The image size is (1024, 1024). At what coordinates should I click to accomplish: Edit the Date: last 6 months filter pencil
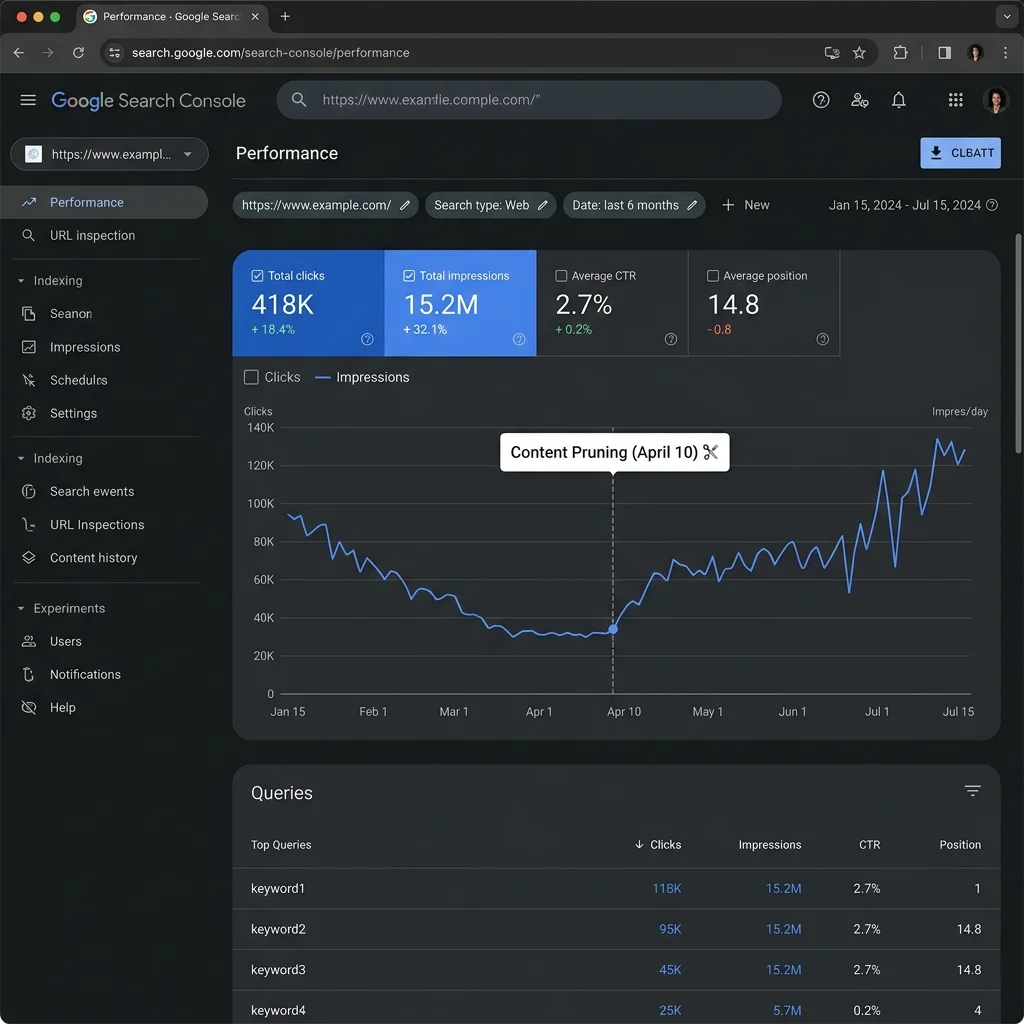click(692, 205)
